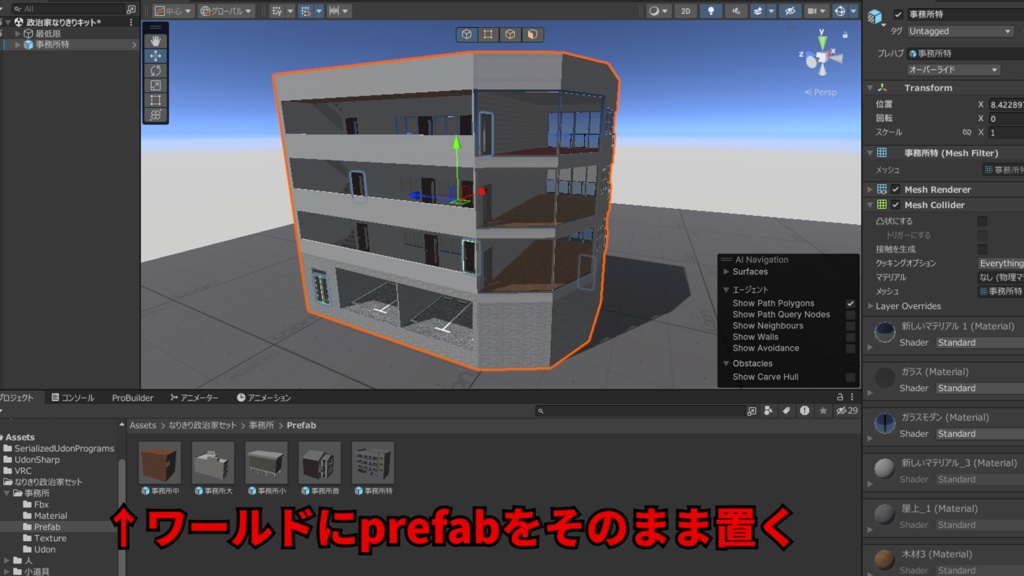This screenshot has width=1024, height=576.
Task: Switch to the コンソール tab
Action: point(72,397)
